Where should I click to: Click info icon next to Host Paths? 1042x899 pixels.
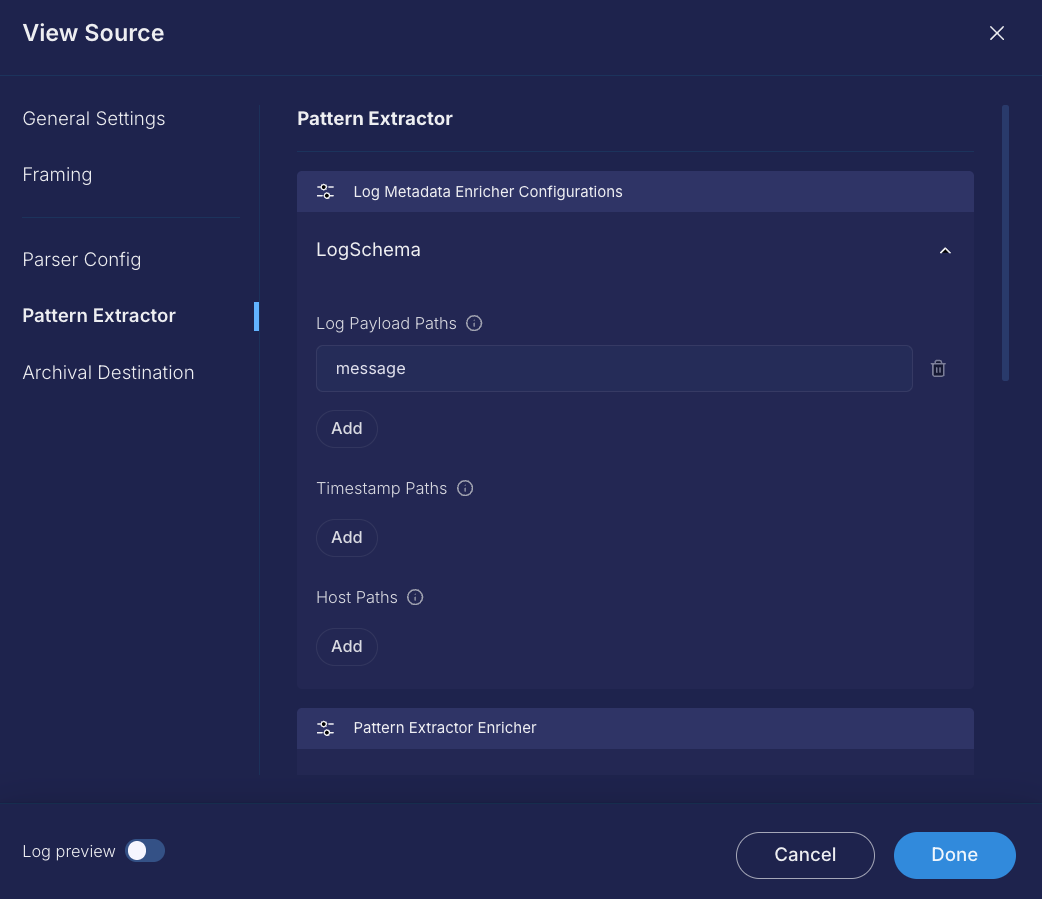tap(415, 597)
